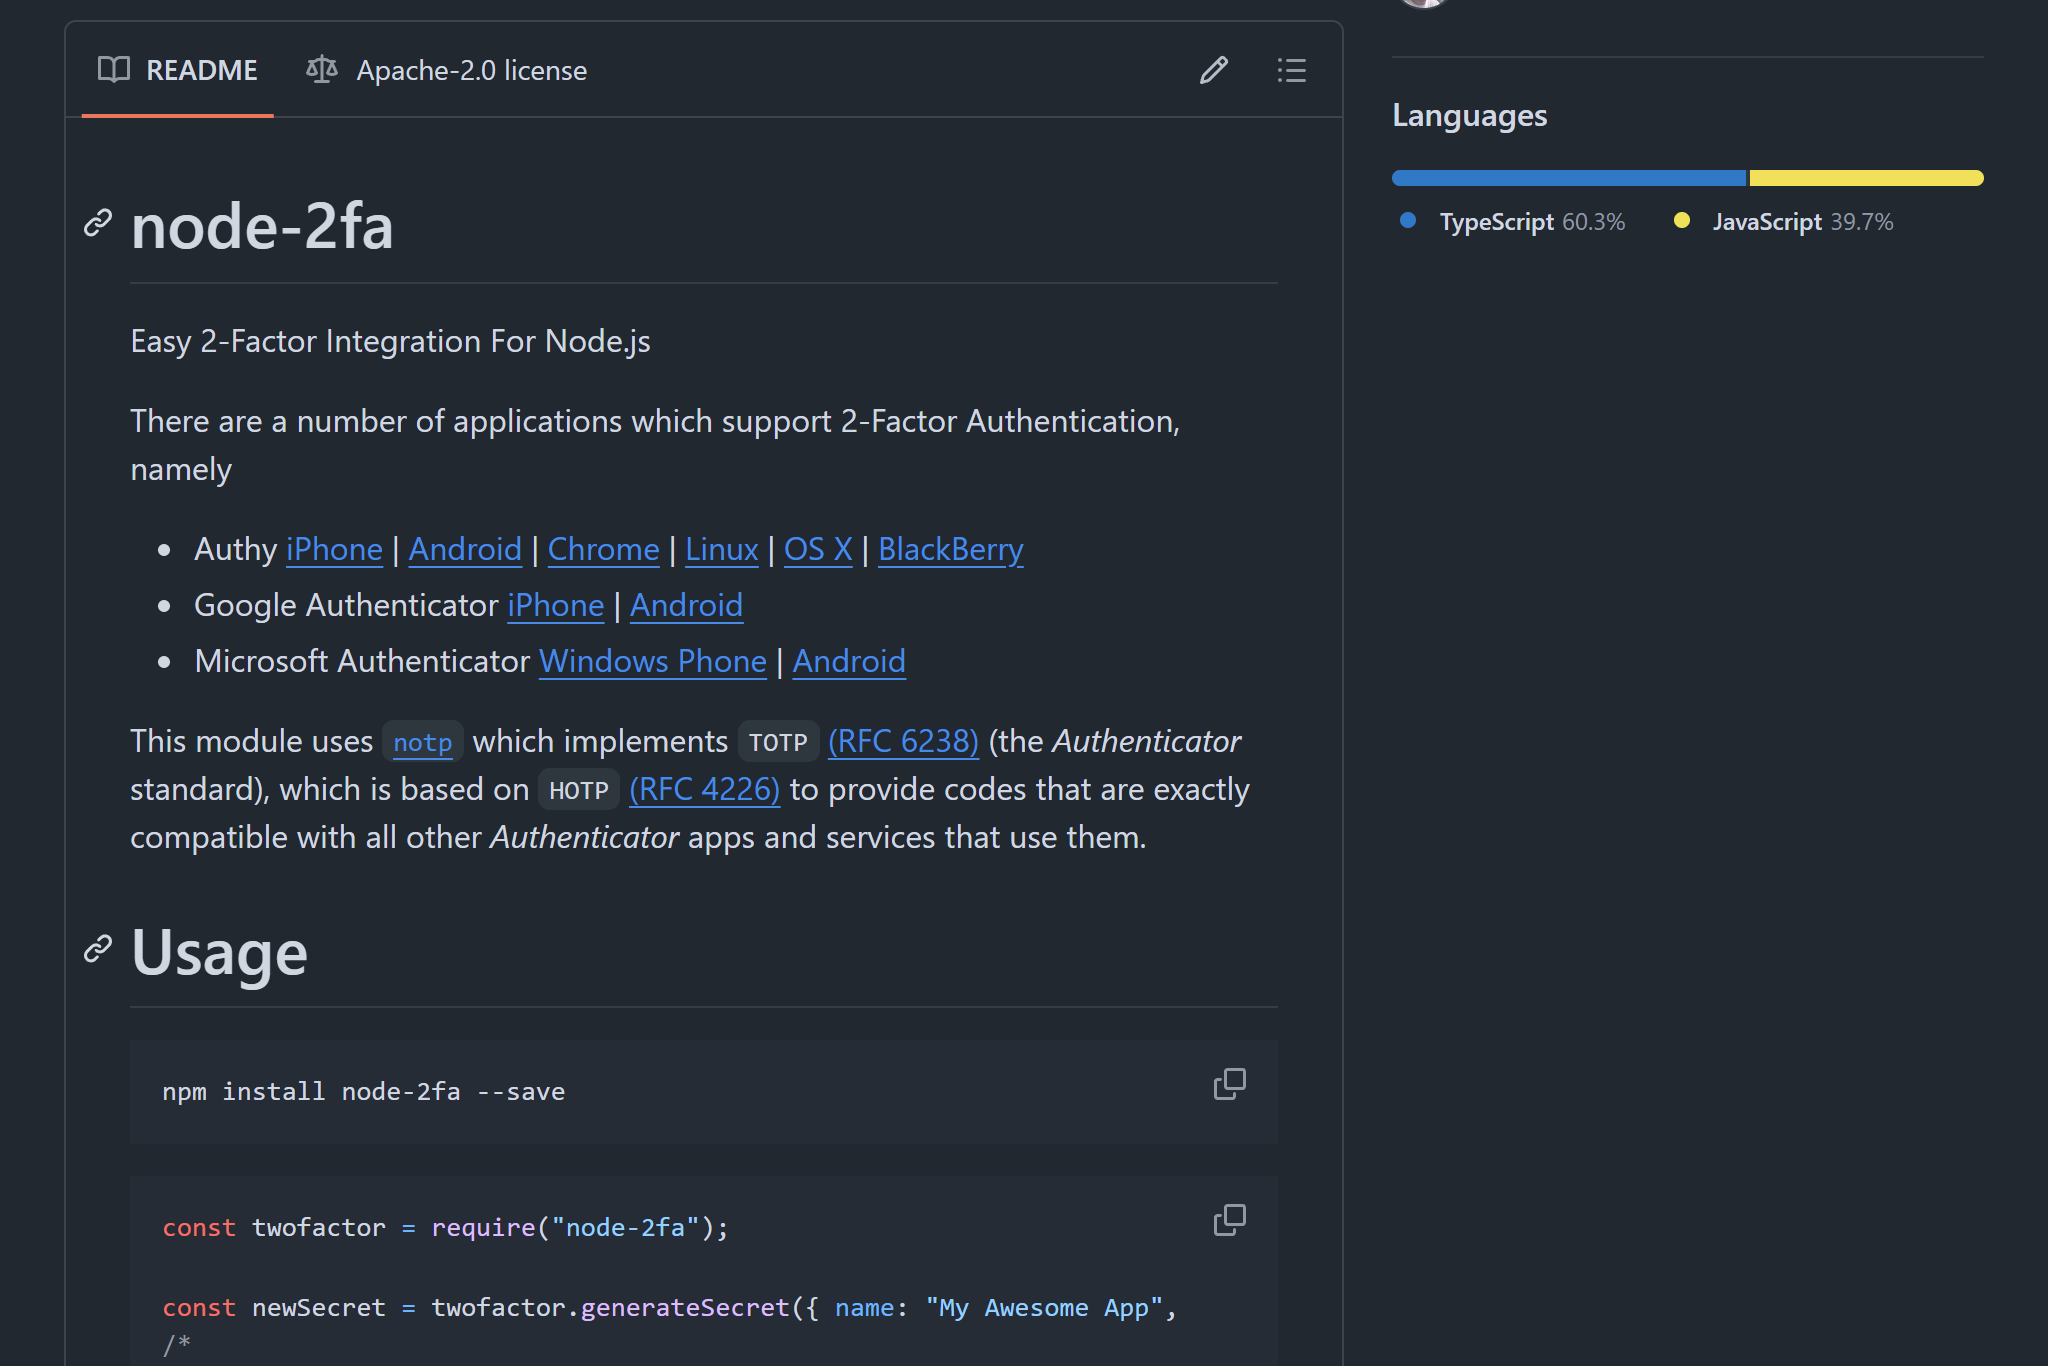This screenshot has width=2048, height=1366.
Task: Open the README outline list icon
Action: click(x=1292, y=70)
